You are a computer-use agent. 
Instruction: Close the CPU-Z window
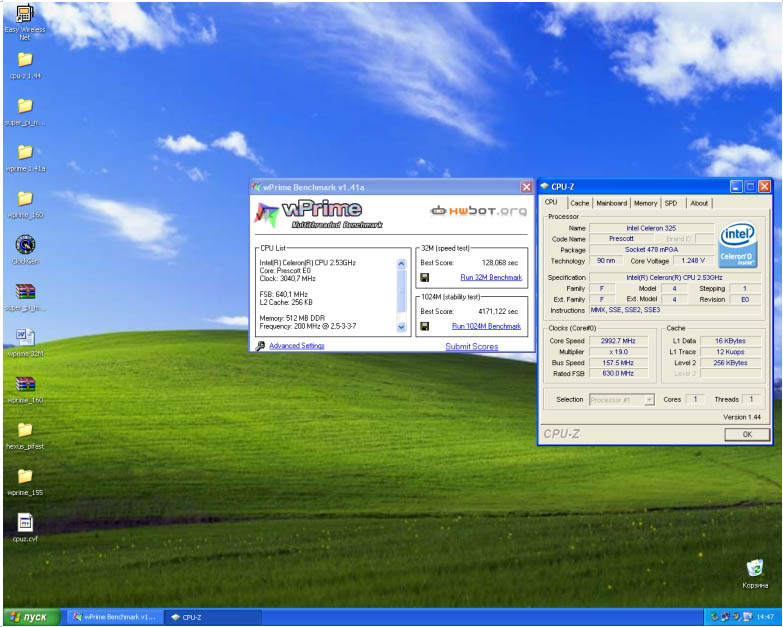(x=764, y=187)
